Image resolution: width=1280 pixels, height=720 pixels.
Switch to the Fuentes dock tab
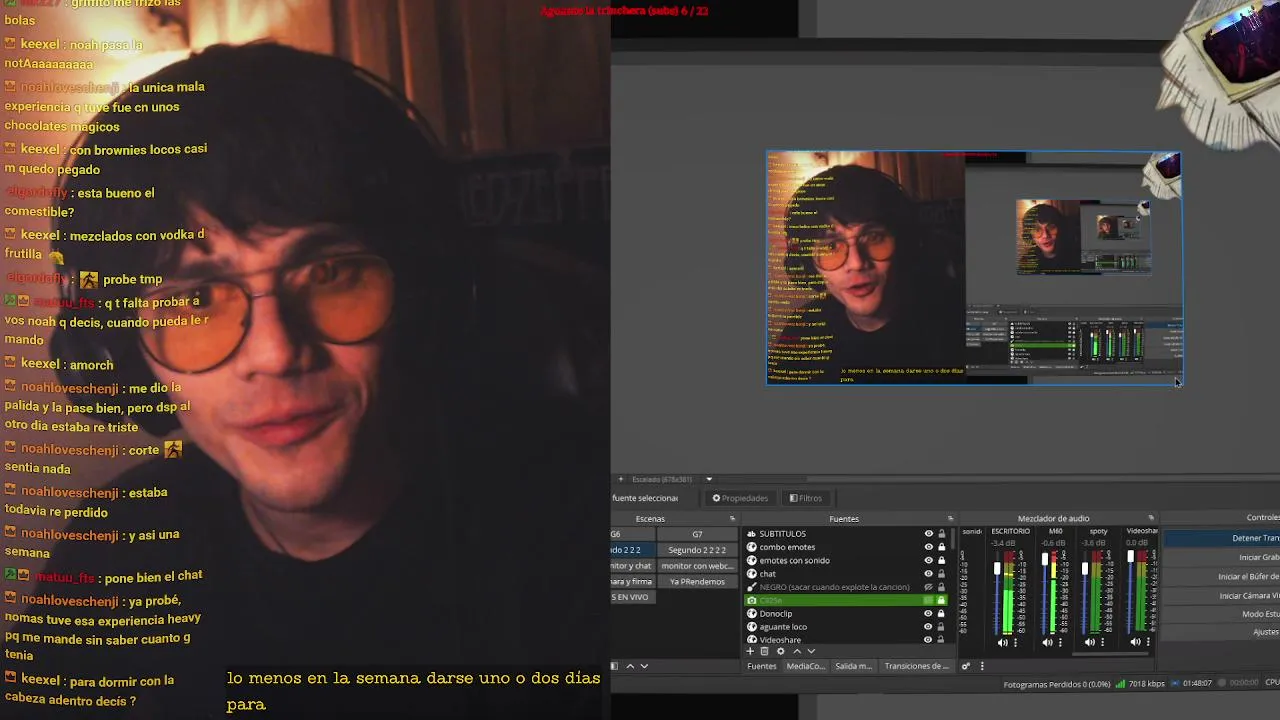(x=762, y=666)
